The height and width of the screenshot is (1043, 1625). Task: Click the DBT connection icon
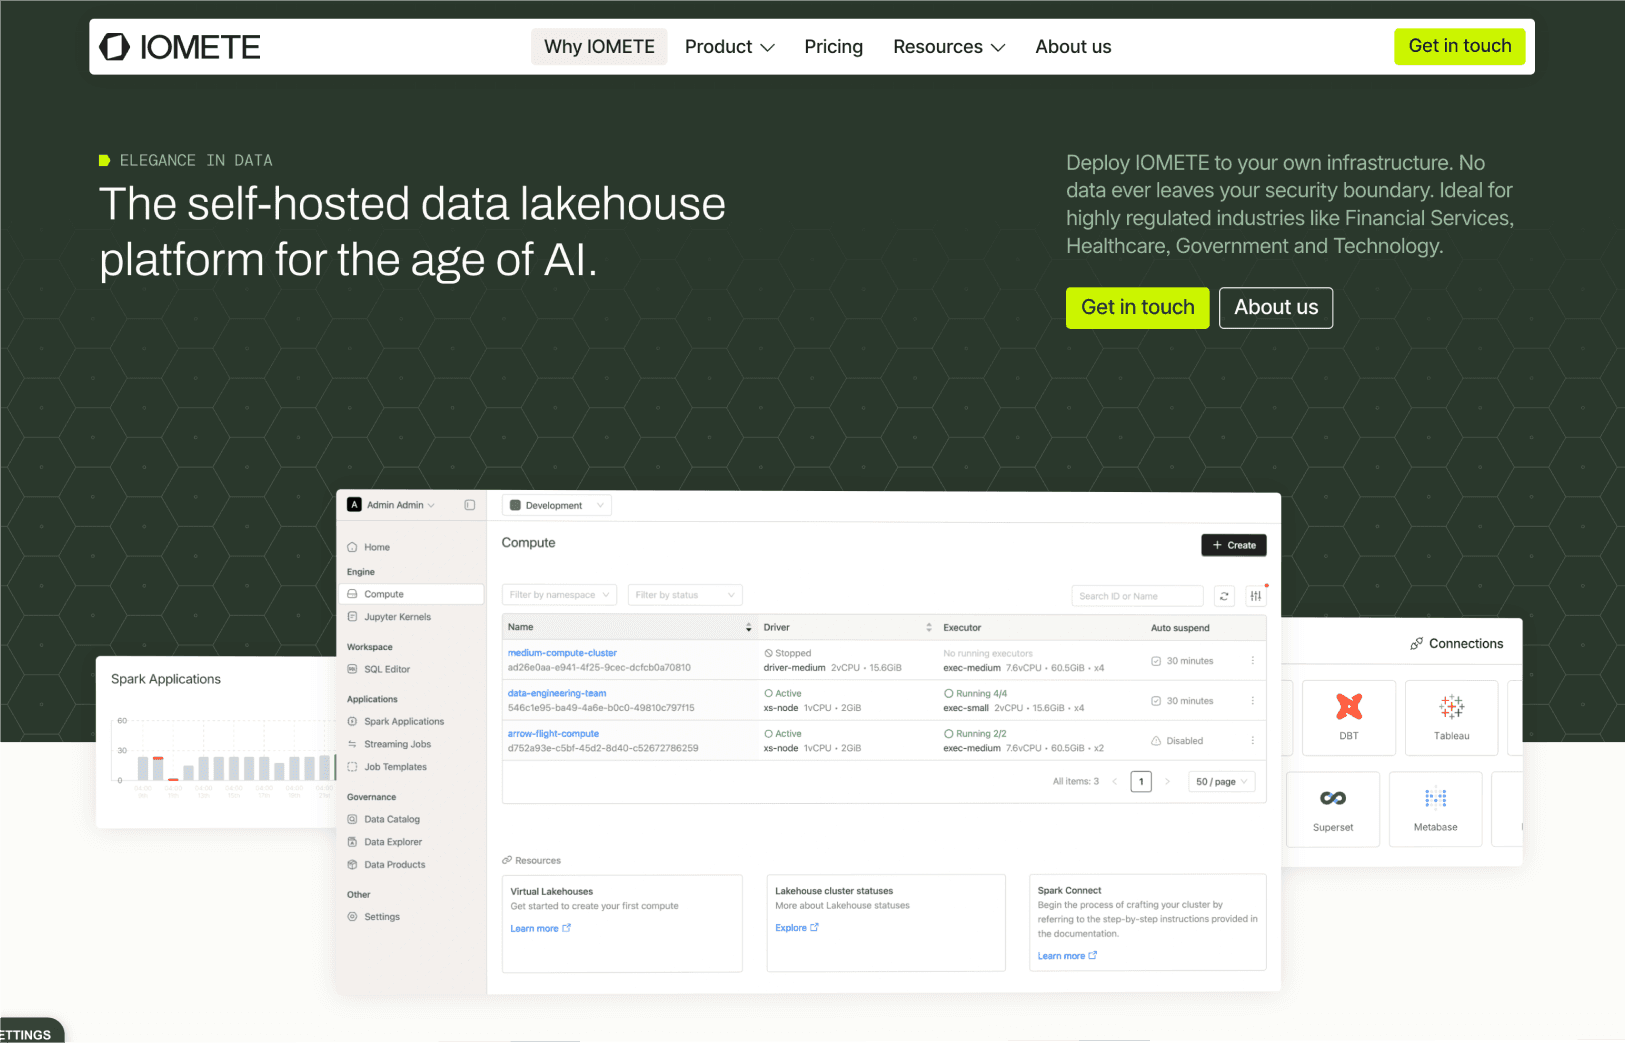click(1349, 707)
